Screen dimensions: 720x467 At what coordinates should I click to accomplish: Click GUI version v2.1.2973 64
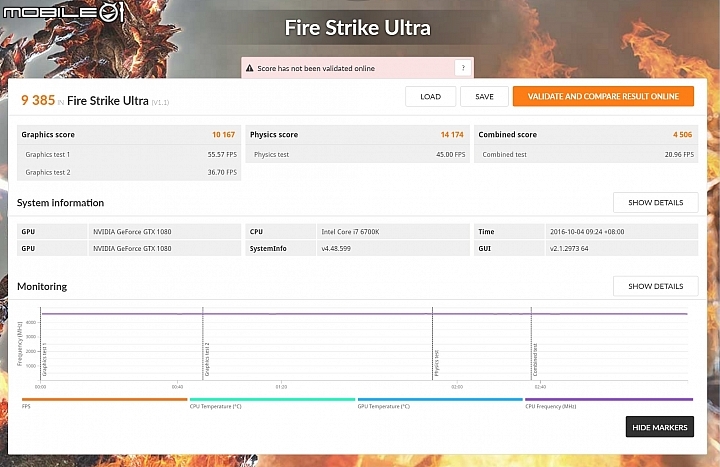pos(569,248)
